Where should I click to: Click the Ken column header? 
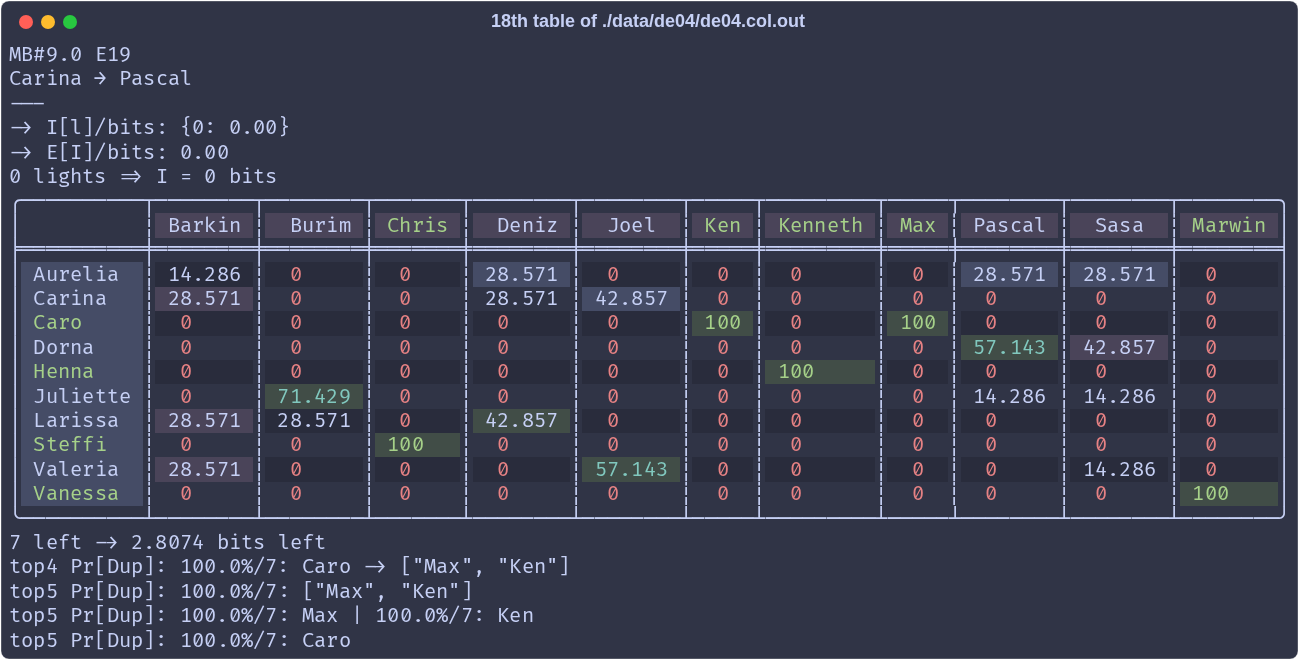pyautogui.click(x=722, y=225)
